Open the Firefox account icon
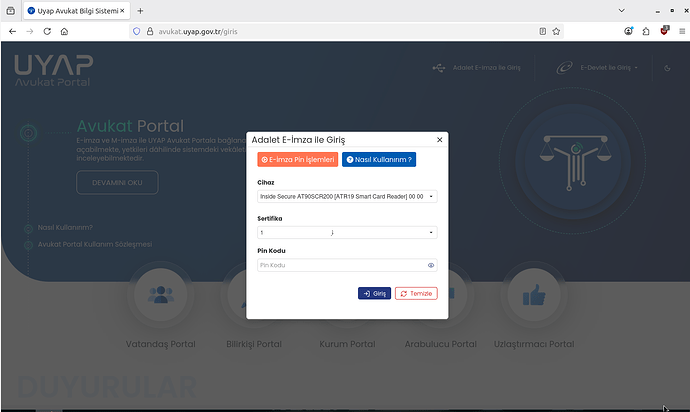The height and width of the screenshot is (412, 690). (x=628, y=31)
